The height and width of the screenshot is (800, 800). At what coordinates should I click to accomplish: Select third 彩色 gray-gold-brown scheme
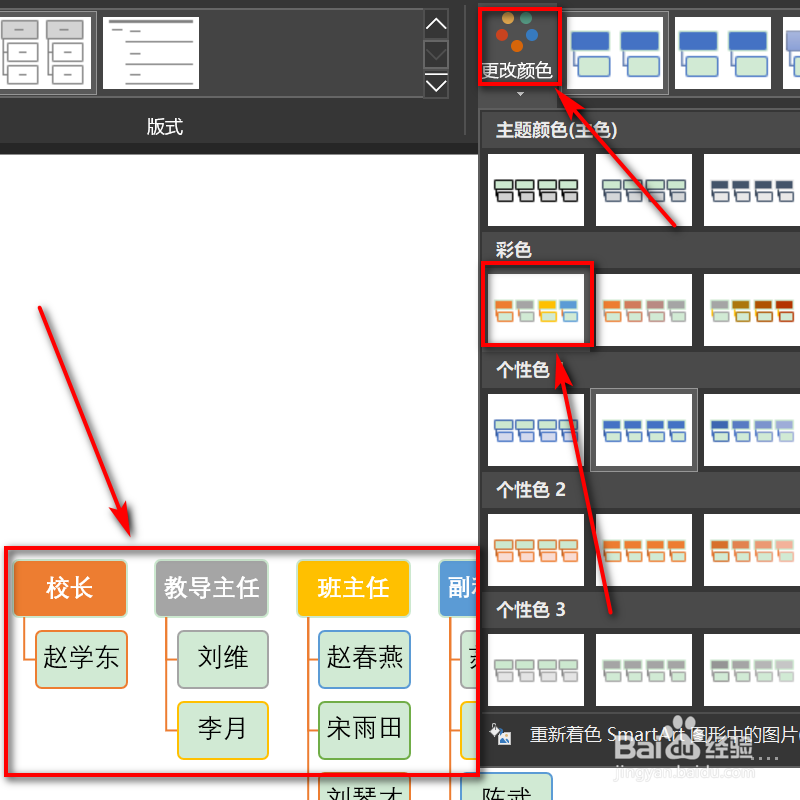(x=752, y=310)
